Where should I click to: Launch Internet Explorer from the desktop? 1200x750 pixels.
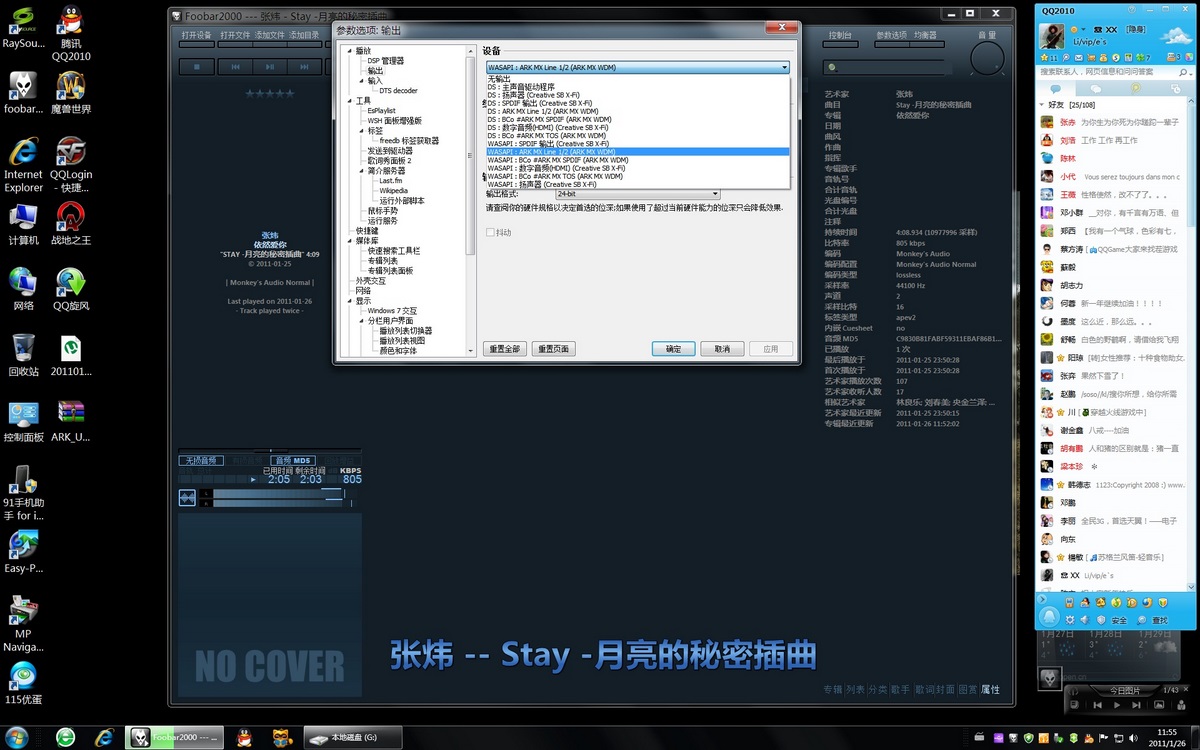24,165
